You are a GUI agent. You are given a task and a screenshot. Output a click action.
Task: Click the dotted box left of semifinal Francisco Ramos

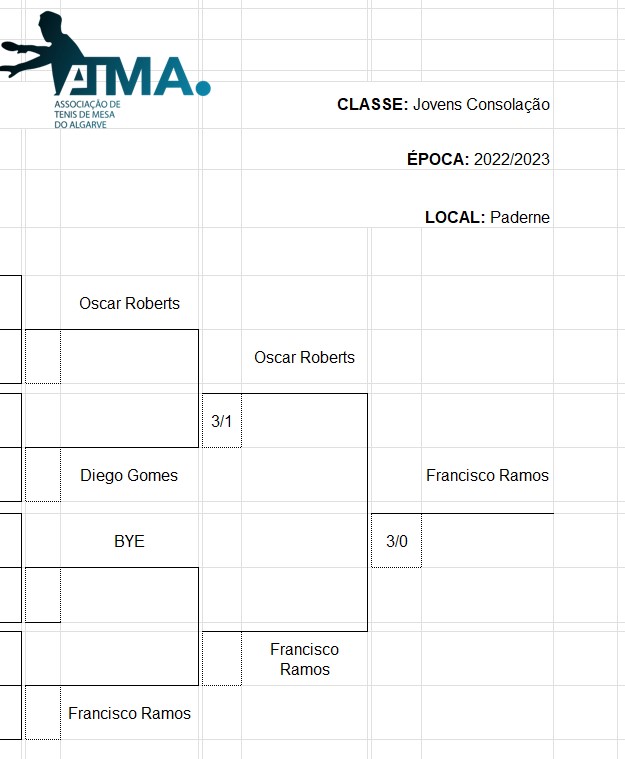click(x=221, y=659)
